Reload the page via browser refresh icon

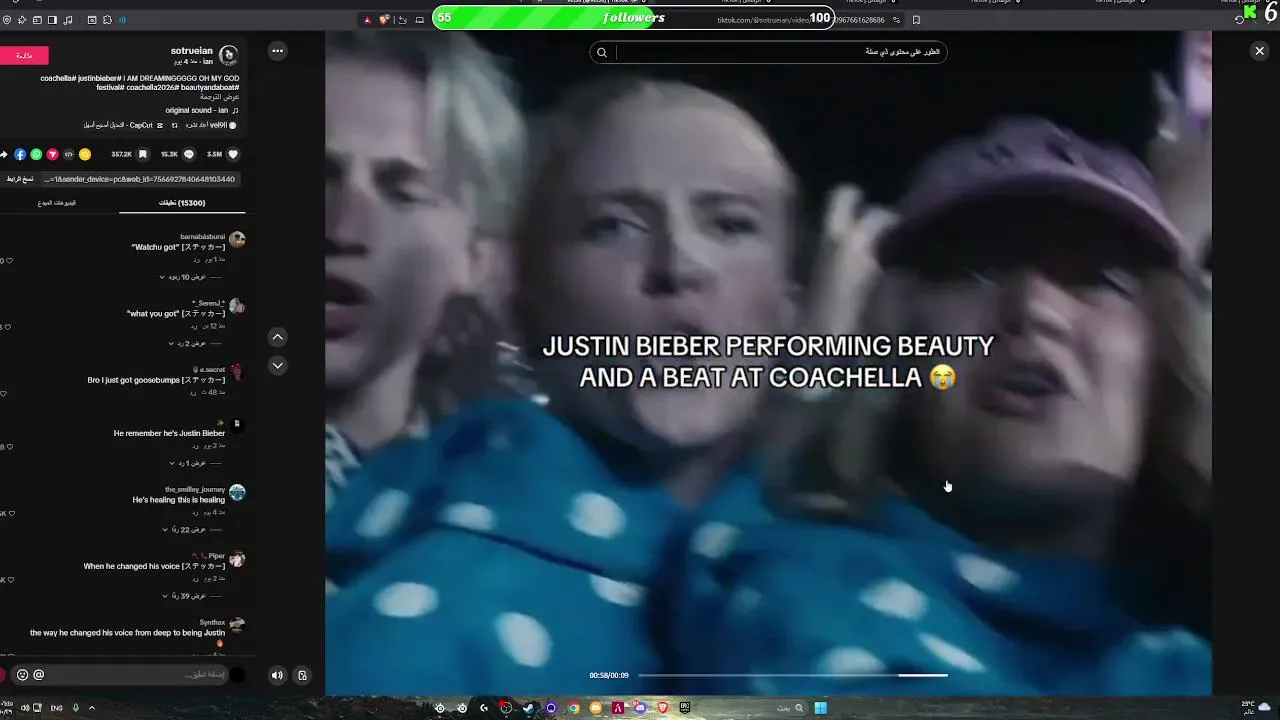pyautogui.click(x=1240, y=19)
